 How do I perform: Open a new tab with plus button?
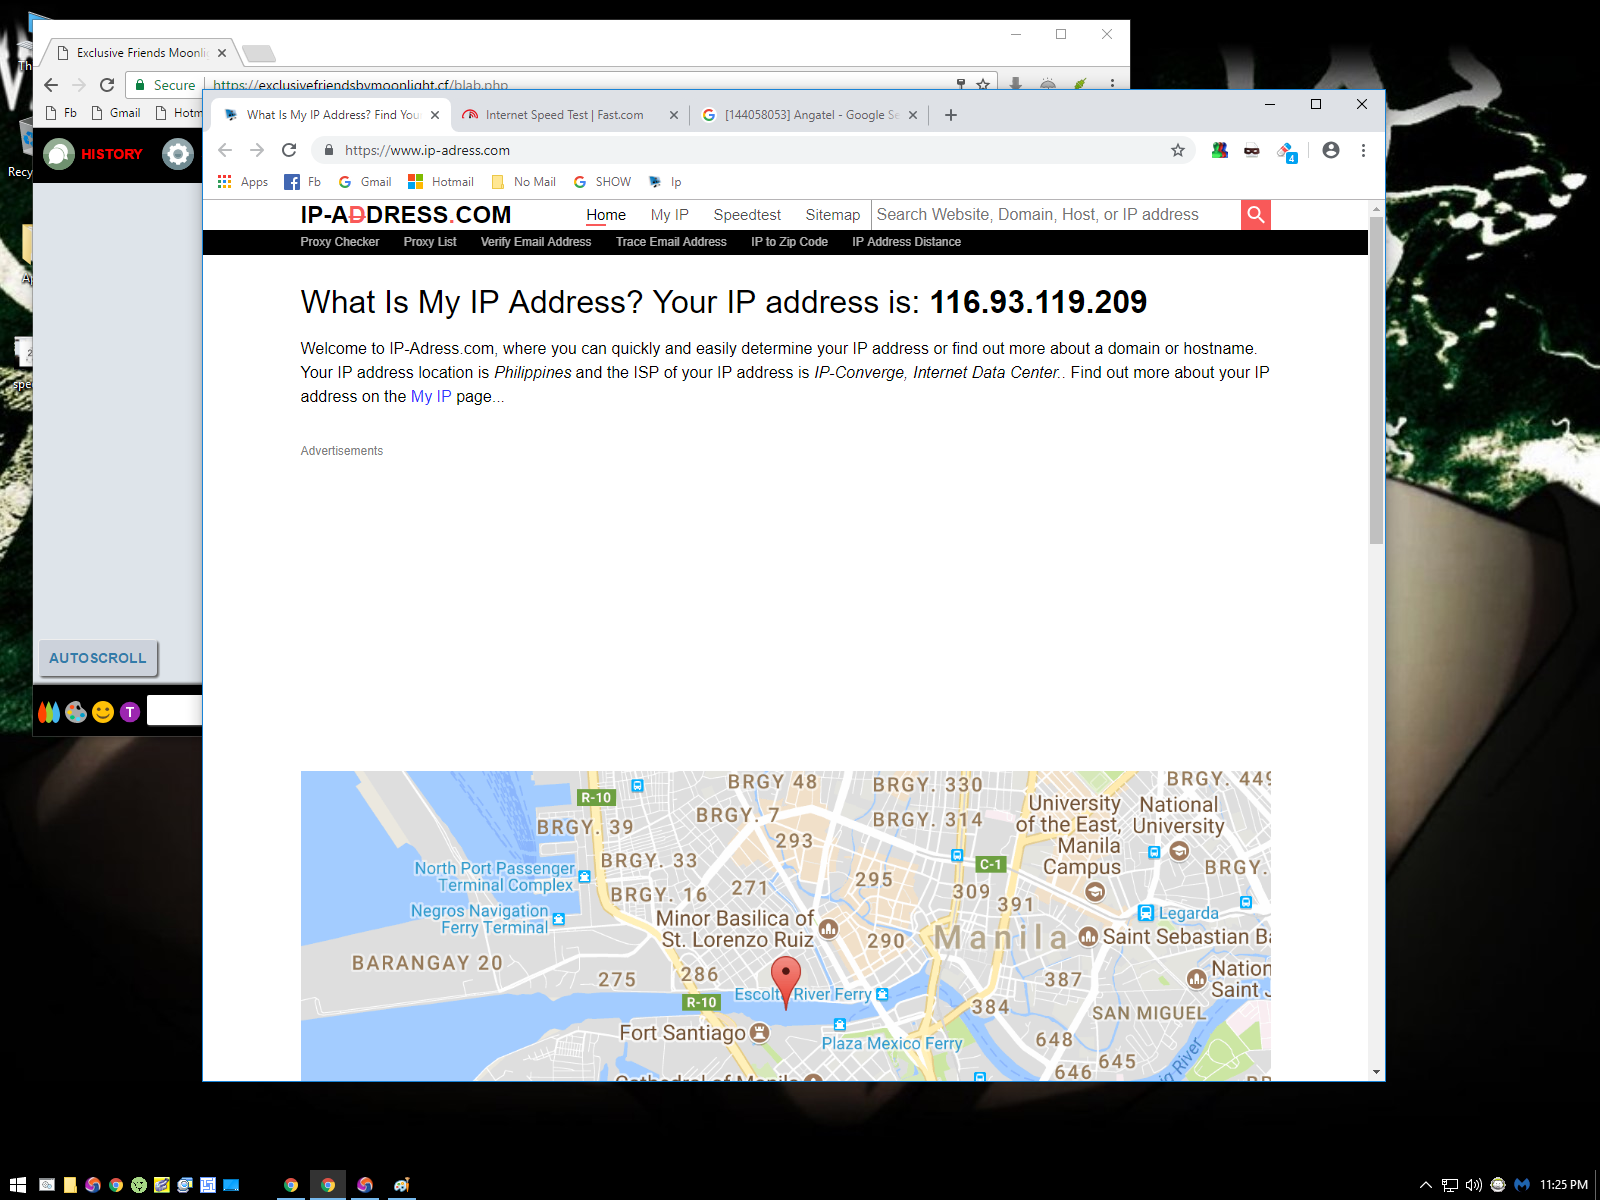click(x=951, y=115)
